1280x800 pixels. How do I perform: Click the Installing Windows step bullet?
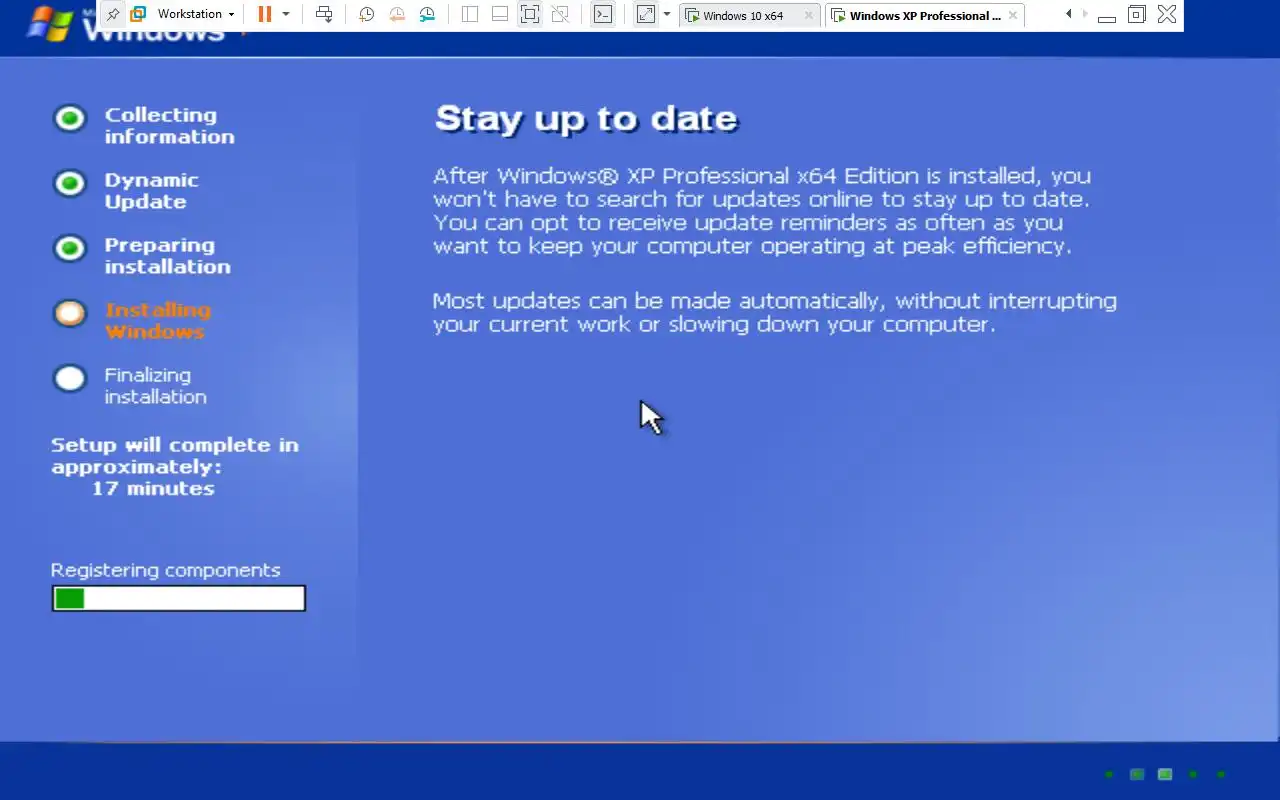point(70,313)
